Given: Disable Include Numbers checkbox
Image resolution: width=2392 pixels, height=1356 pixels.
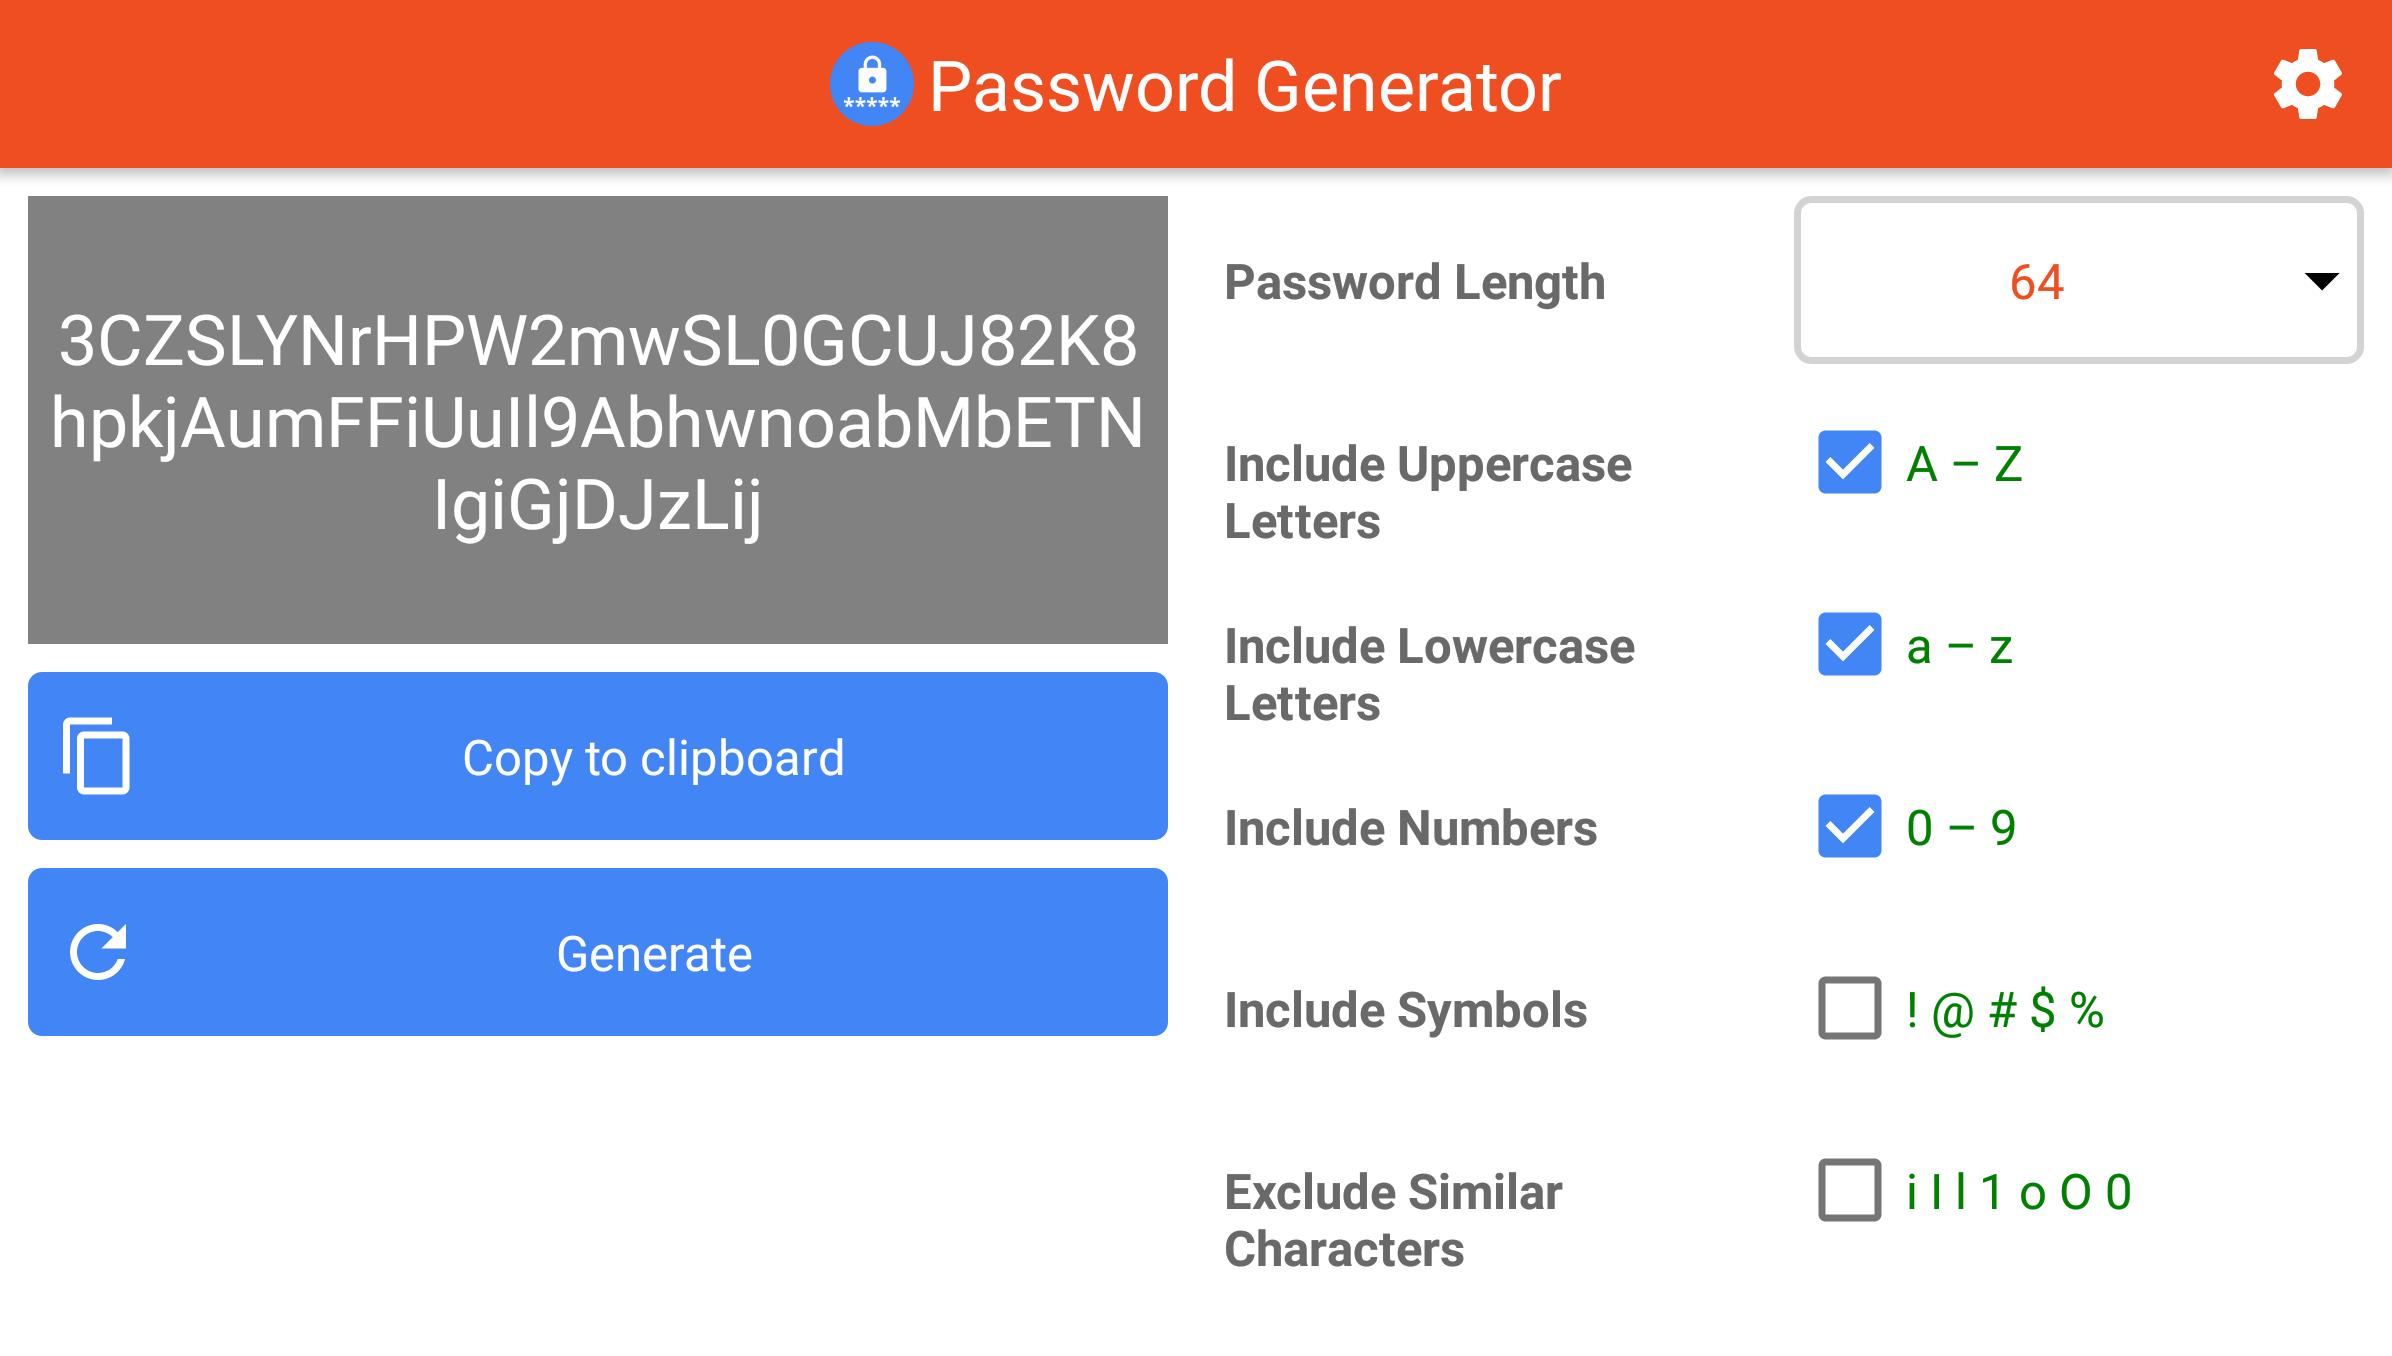Looking at the screenshot, I should 1843,825.
